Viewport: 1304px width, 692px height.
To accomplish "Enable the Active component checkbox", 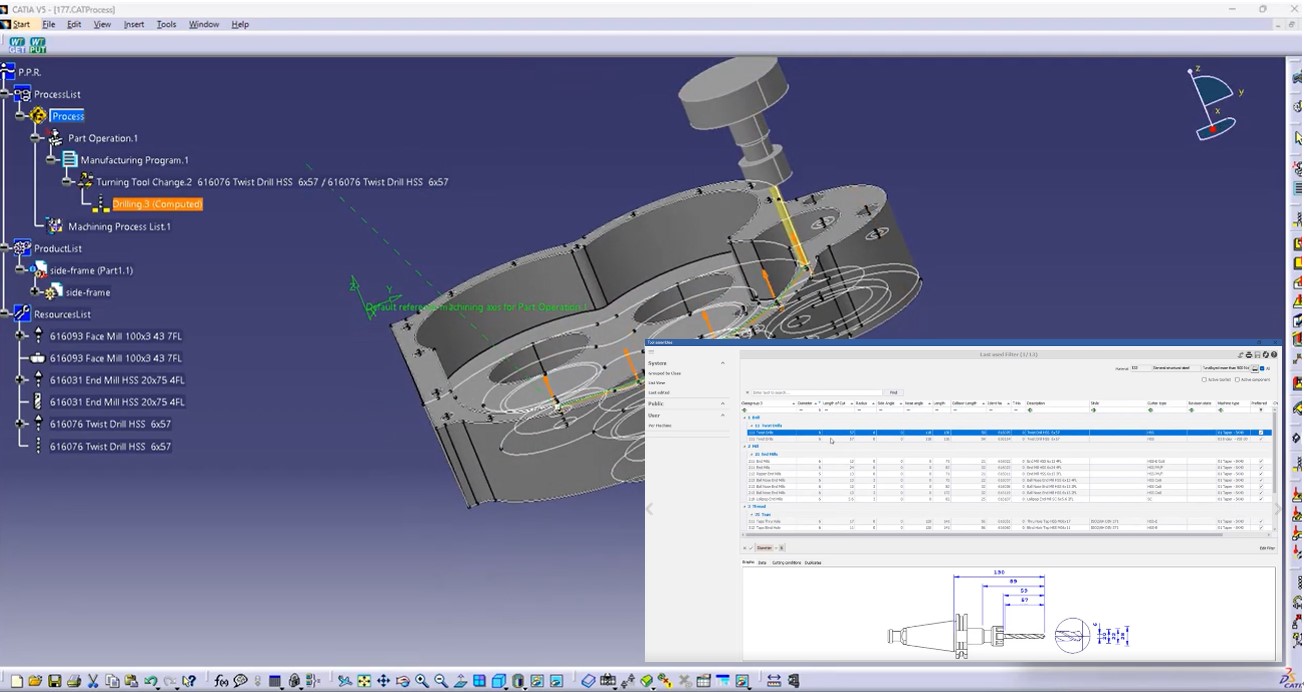I will pyautogui.click(x=1237, y=379).
